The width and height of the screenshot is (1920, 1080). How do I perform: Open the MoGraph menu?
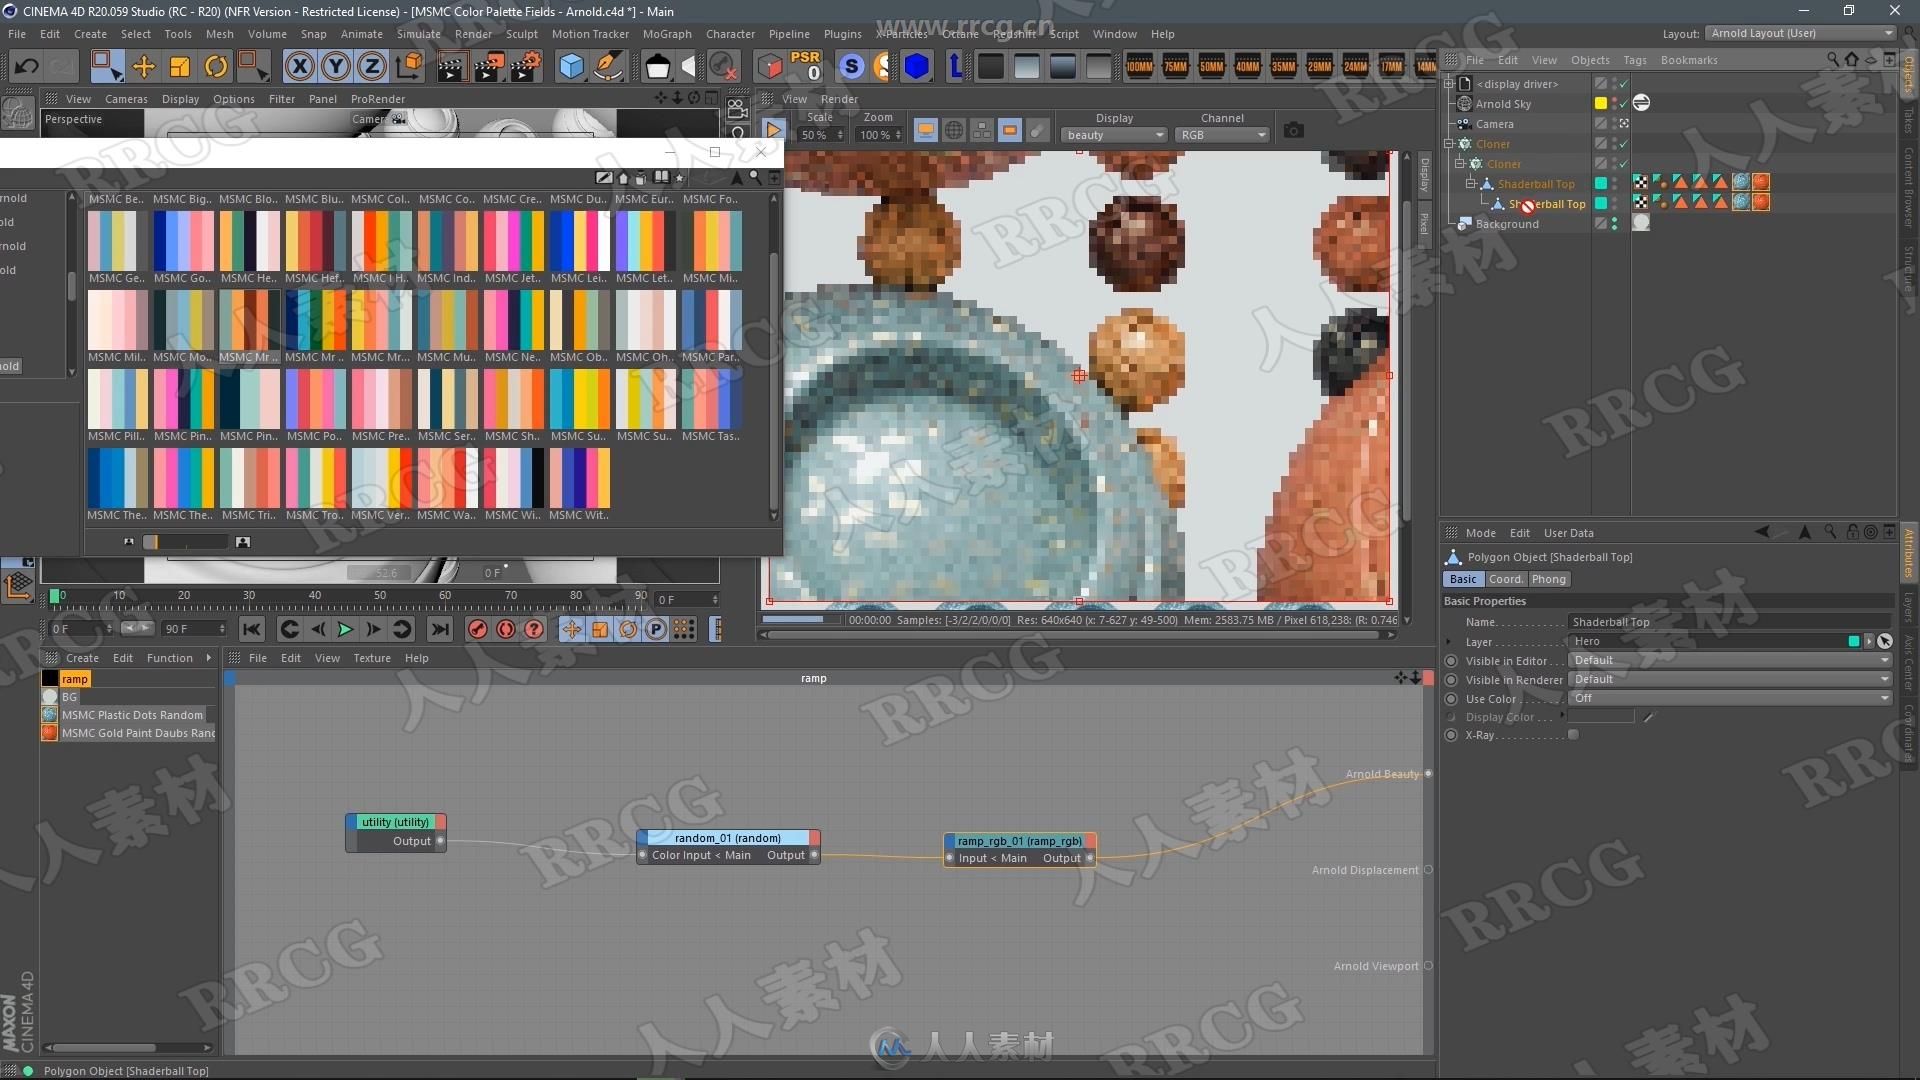[x=666, y=34]
